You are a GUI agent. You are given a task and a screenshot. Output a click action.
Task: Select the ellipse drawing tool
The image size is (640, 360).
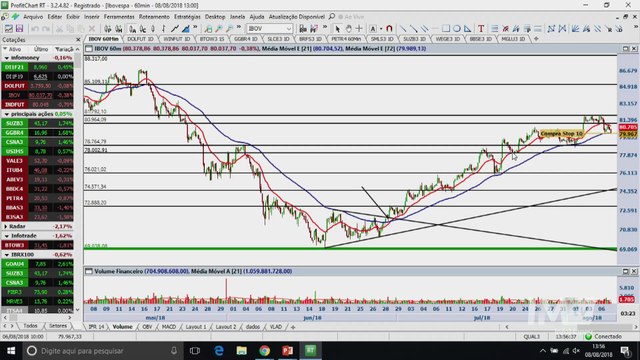(457, 29)
